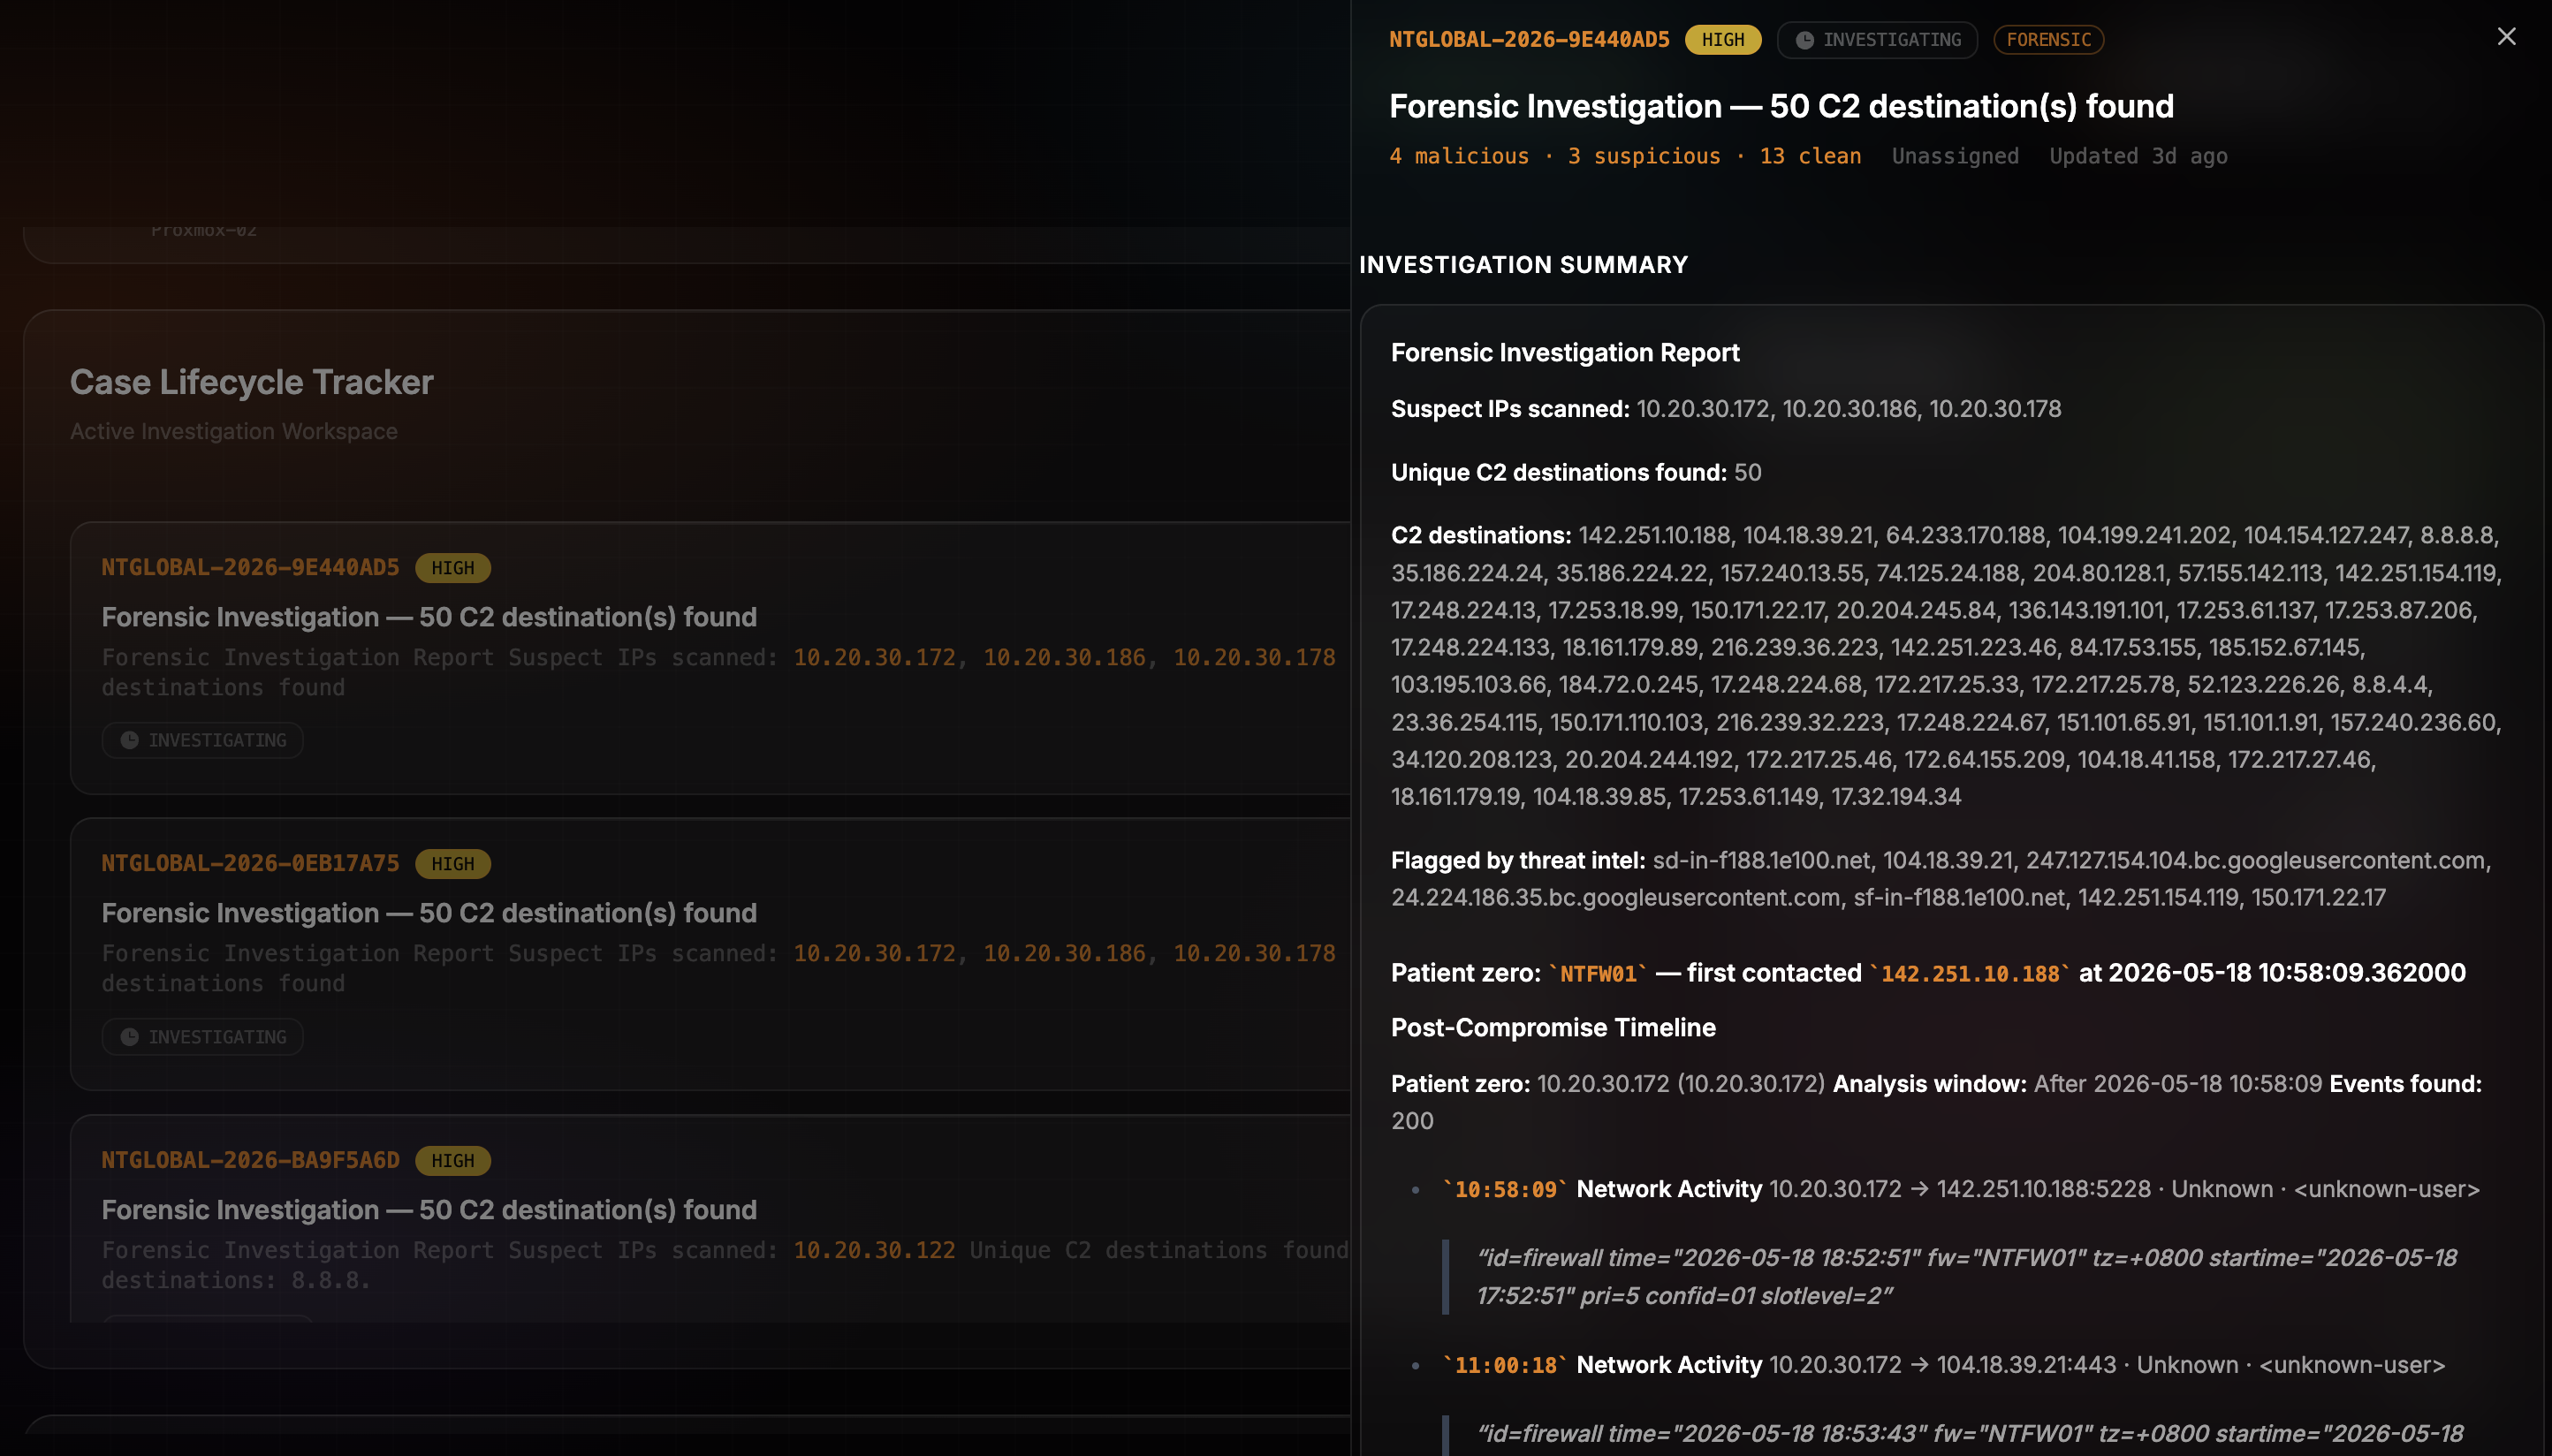This screenshot has height=1456, width=2552.
Task: Click the "Updated 3d ago" timestamp
Action: (x=2138, y=156)
